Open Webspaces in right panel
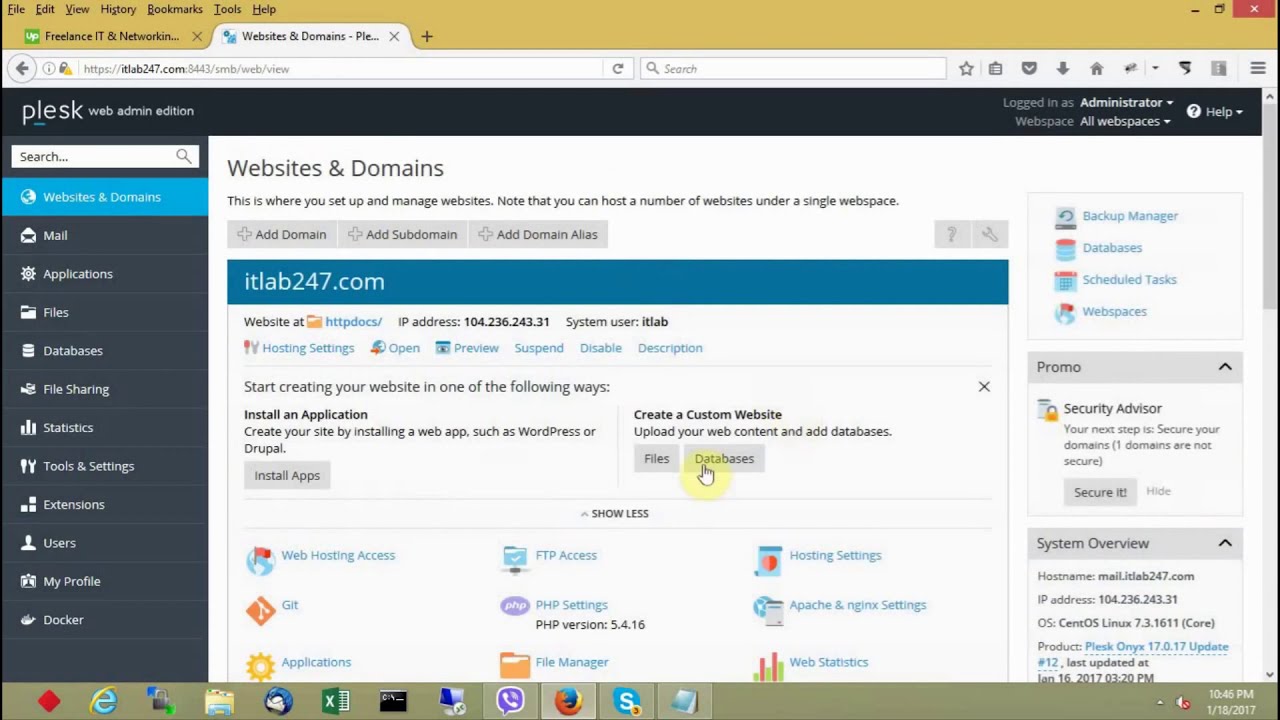This screenshot has height=720, width=1280. tap(1114, 312)
